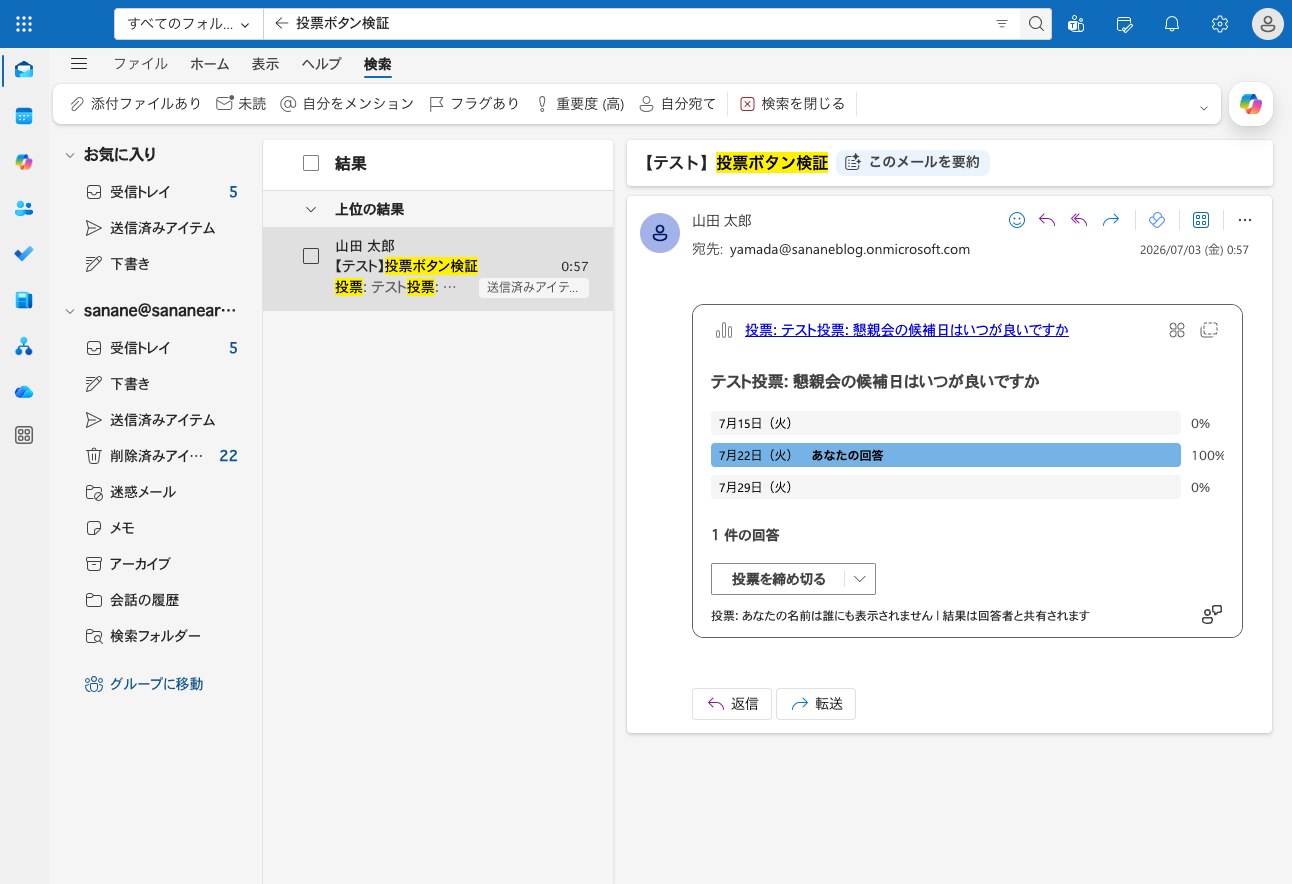This screenshot has height=884, width=1292.
Task: Click the 投票ボタン検証 search field
Action: tap(640, 24)
